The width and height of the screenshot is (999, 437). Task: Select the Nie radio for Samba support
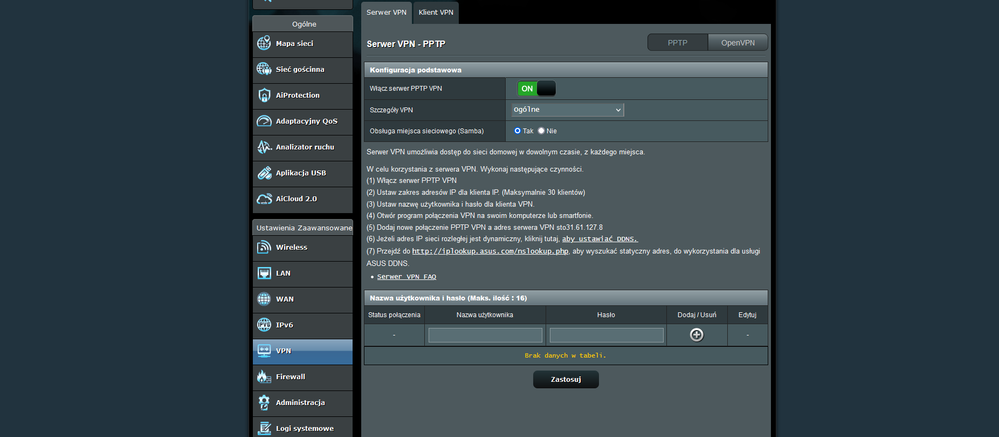click(x=542, y=131)
